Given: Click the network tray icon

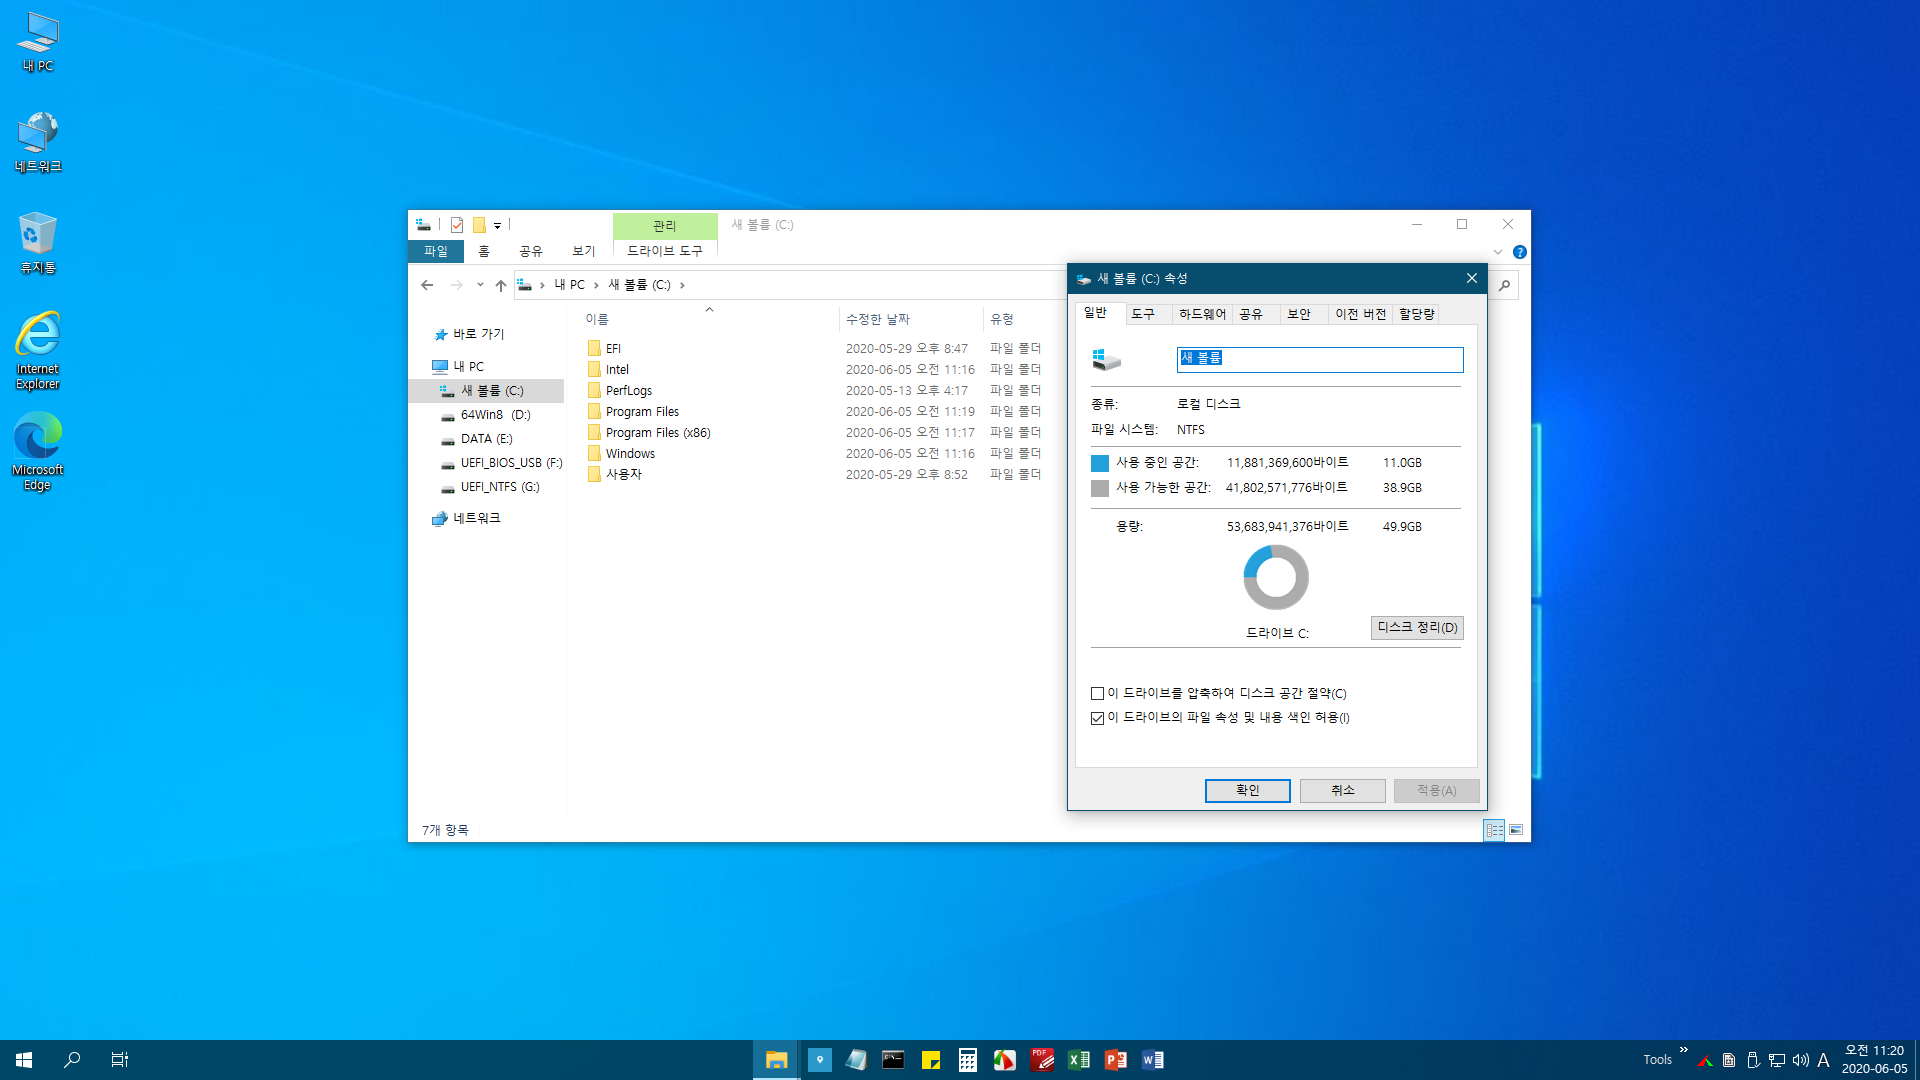Looking at the screenshot, I should tap(1777, 1060).
